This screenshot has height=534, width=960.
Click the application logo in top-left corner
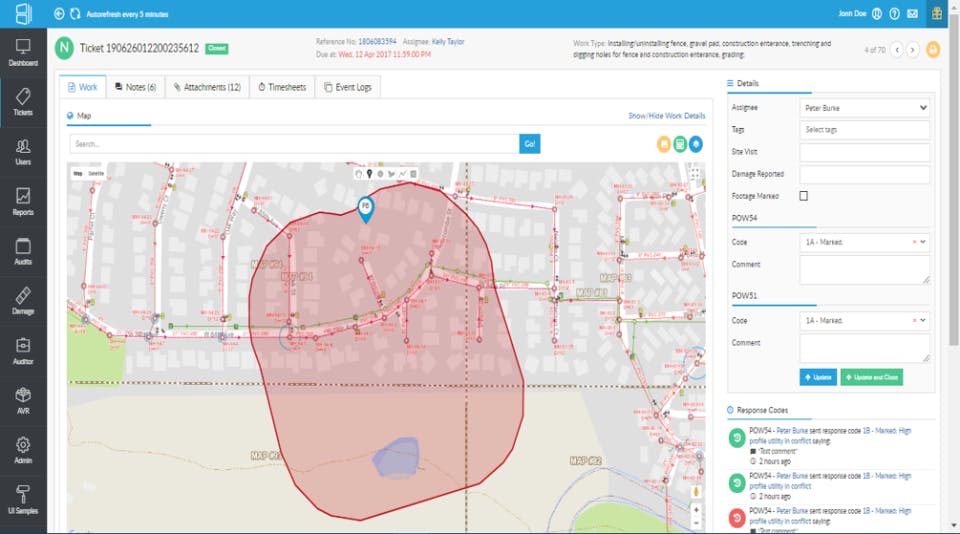click(23, 13)
